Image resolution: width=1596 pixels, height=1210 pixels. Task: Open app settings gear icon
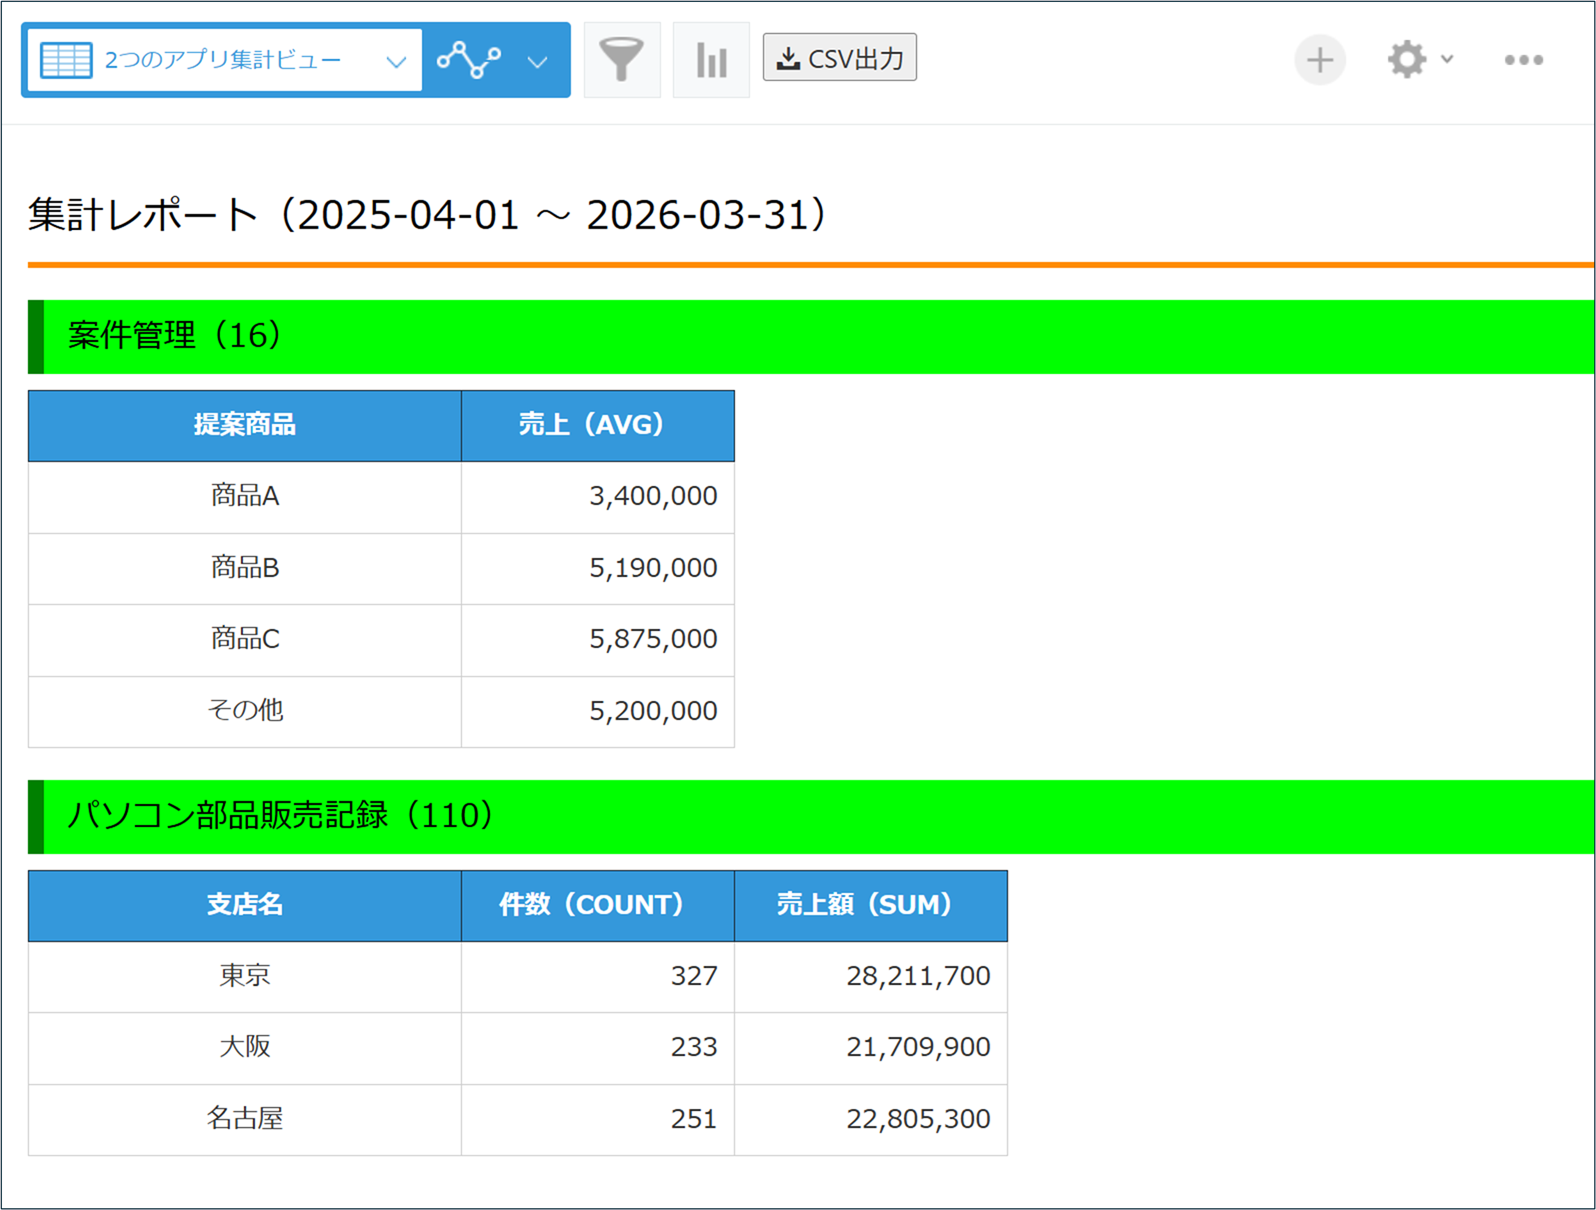[x=1406, y=60]
